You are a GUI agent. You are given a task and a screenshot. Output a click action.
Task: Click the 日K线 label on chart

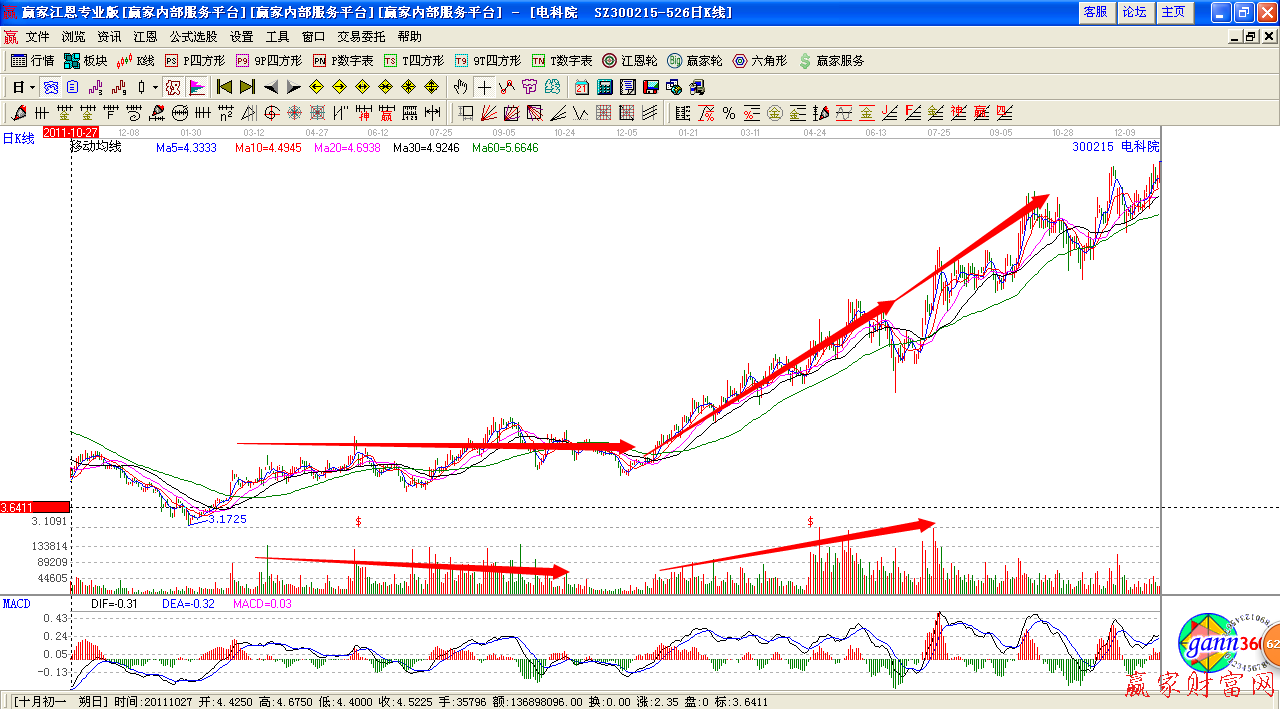18,139
